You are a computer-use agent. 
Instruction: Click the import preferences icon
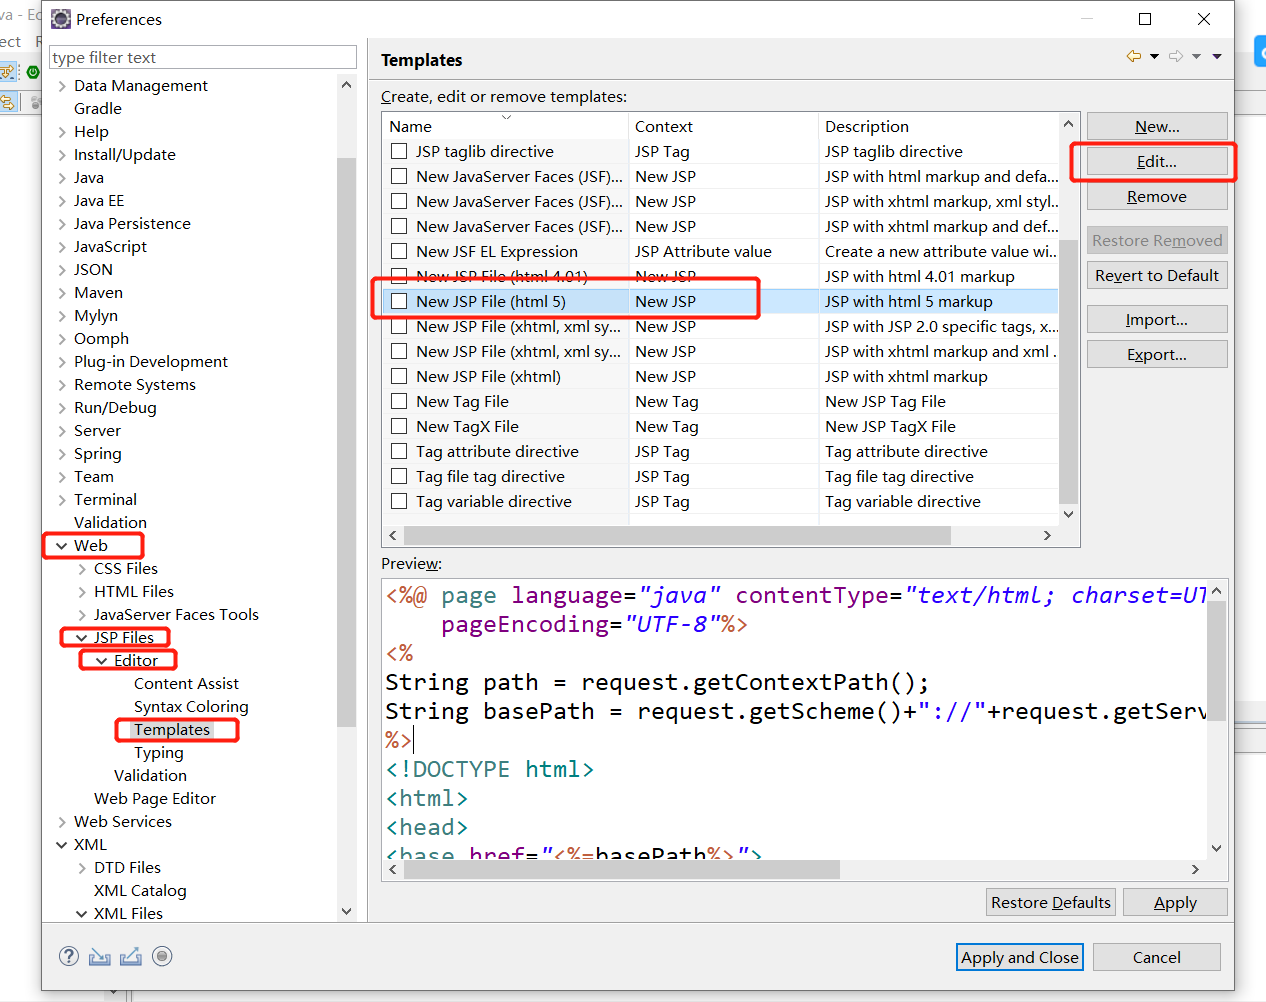(x=99, y=956)
